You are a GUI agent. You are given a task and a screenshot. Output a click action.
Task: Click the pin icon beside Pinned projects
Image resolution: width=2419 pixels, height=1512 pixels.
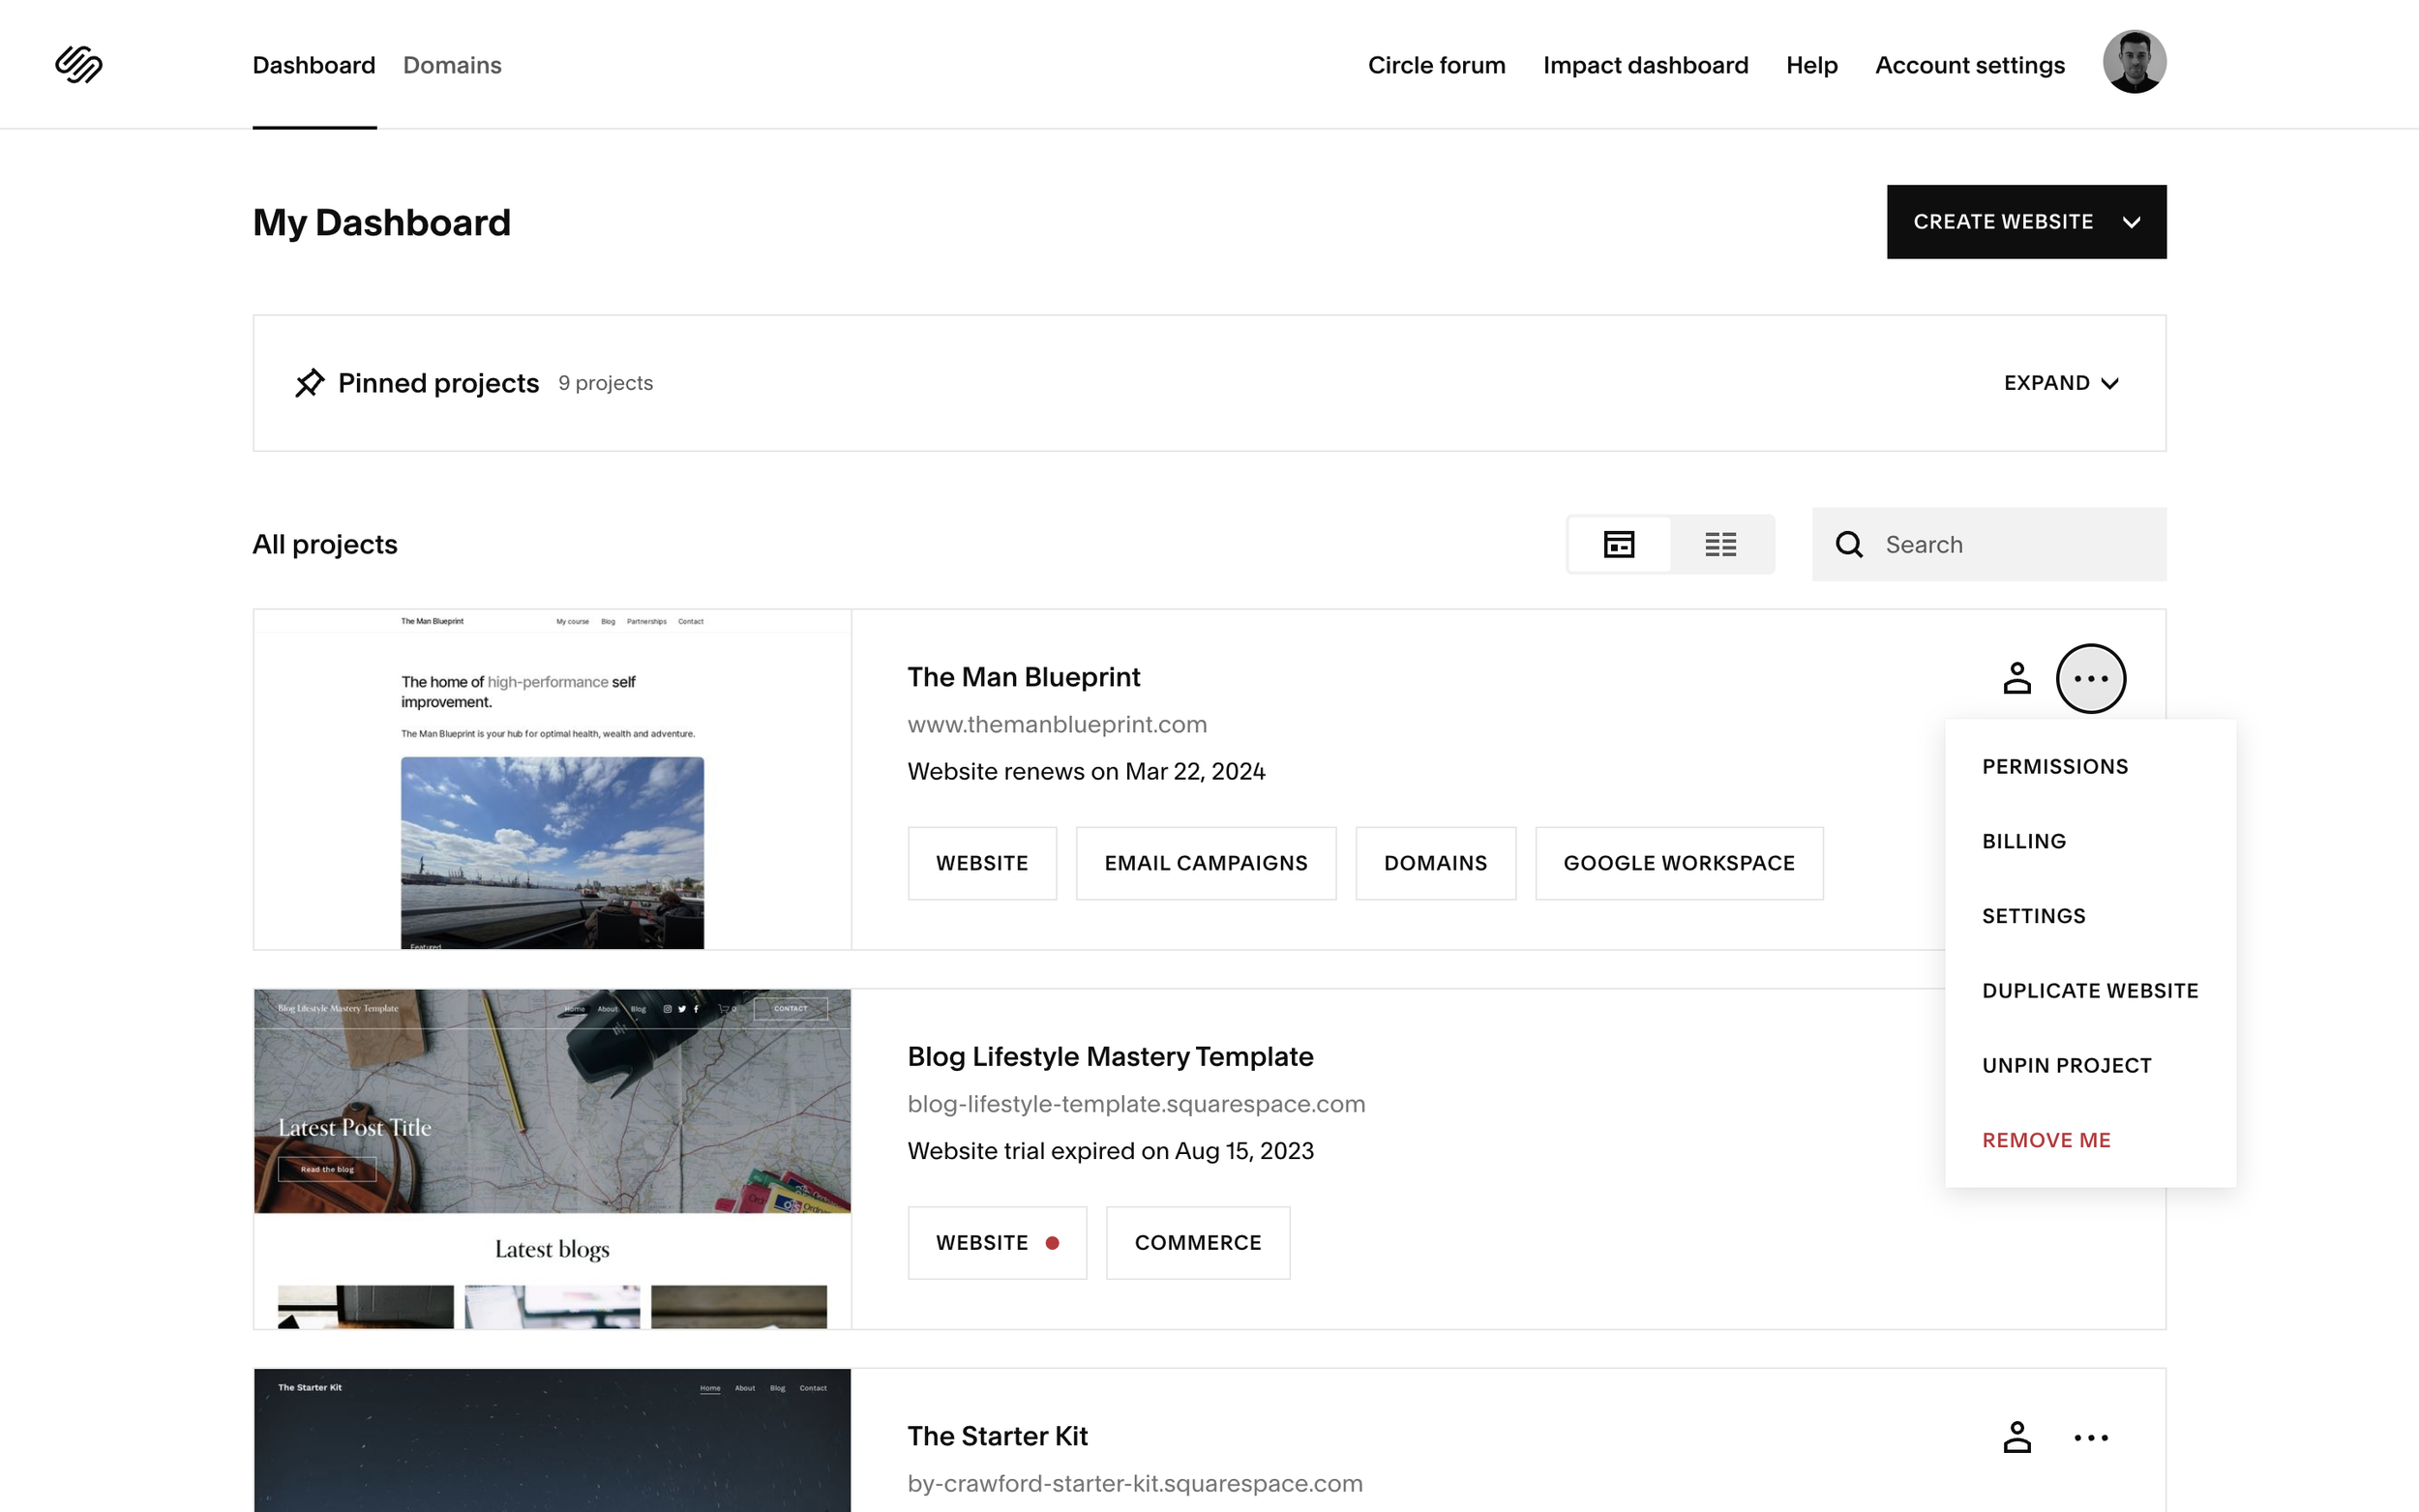pos(309,383)
